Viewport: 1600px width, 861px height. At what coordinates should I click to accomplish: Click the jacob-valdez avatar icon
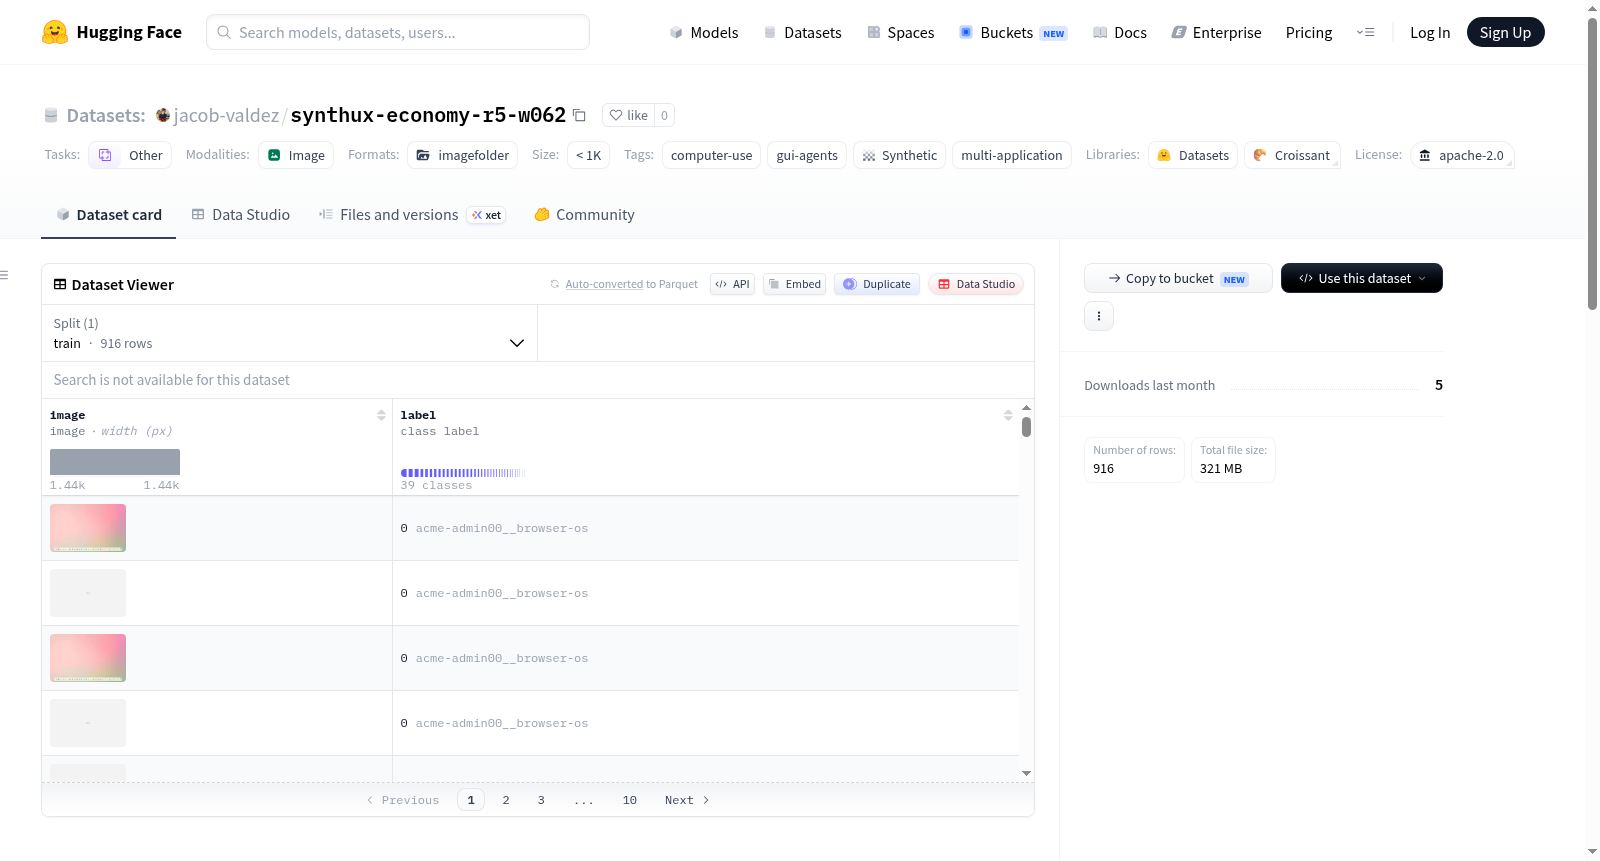[x=163, y=115]
